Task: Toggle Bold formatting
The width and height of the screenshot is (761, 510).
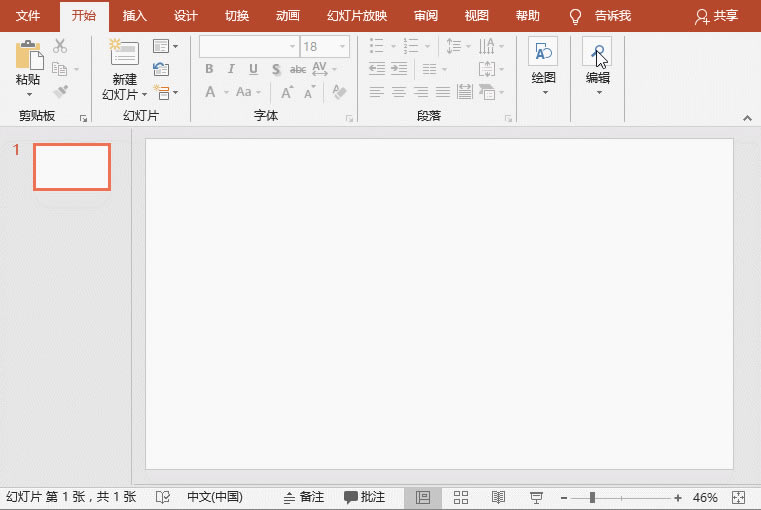Action: 209,69
